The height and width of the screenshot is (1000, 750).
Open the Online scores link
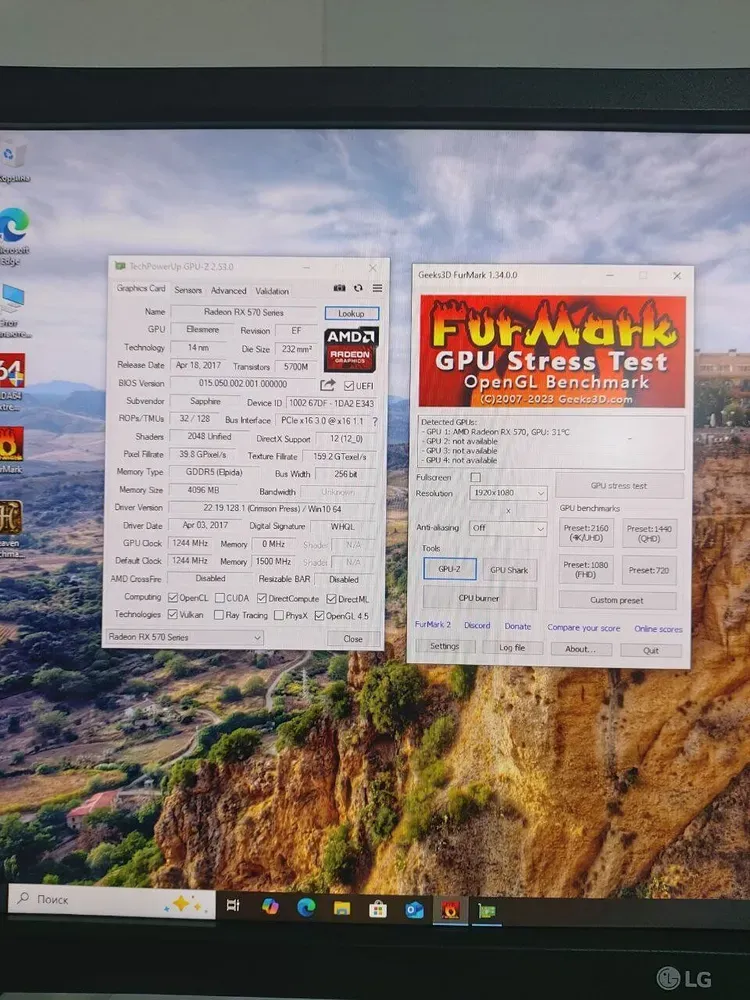pos(658,629)
